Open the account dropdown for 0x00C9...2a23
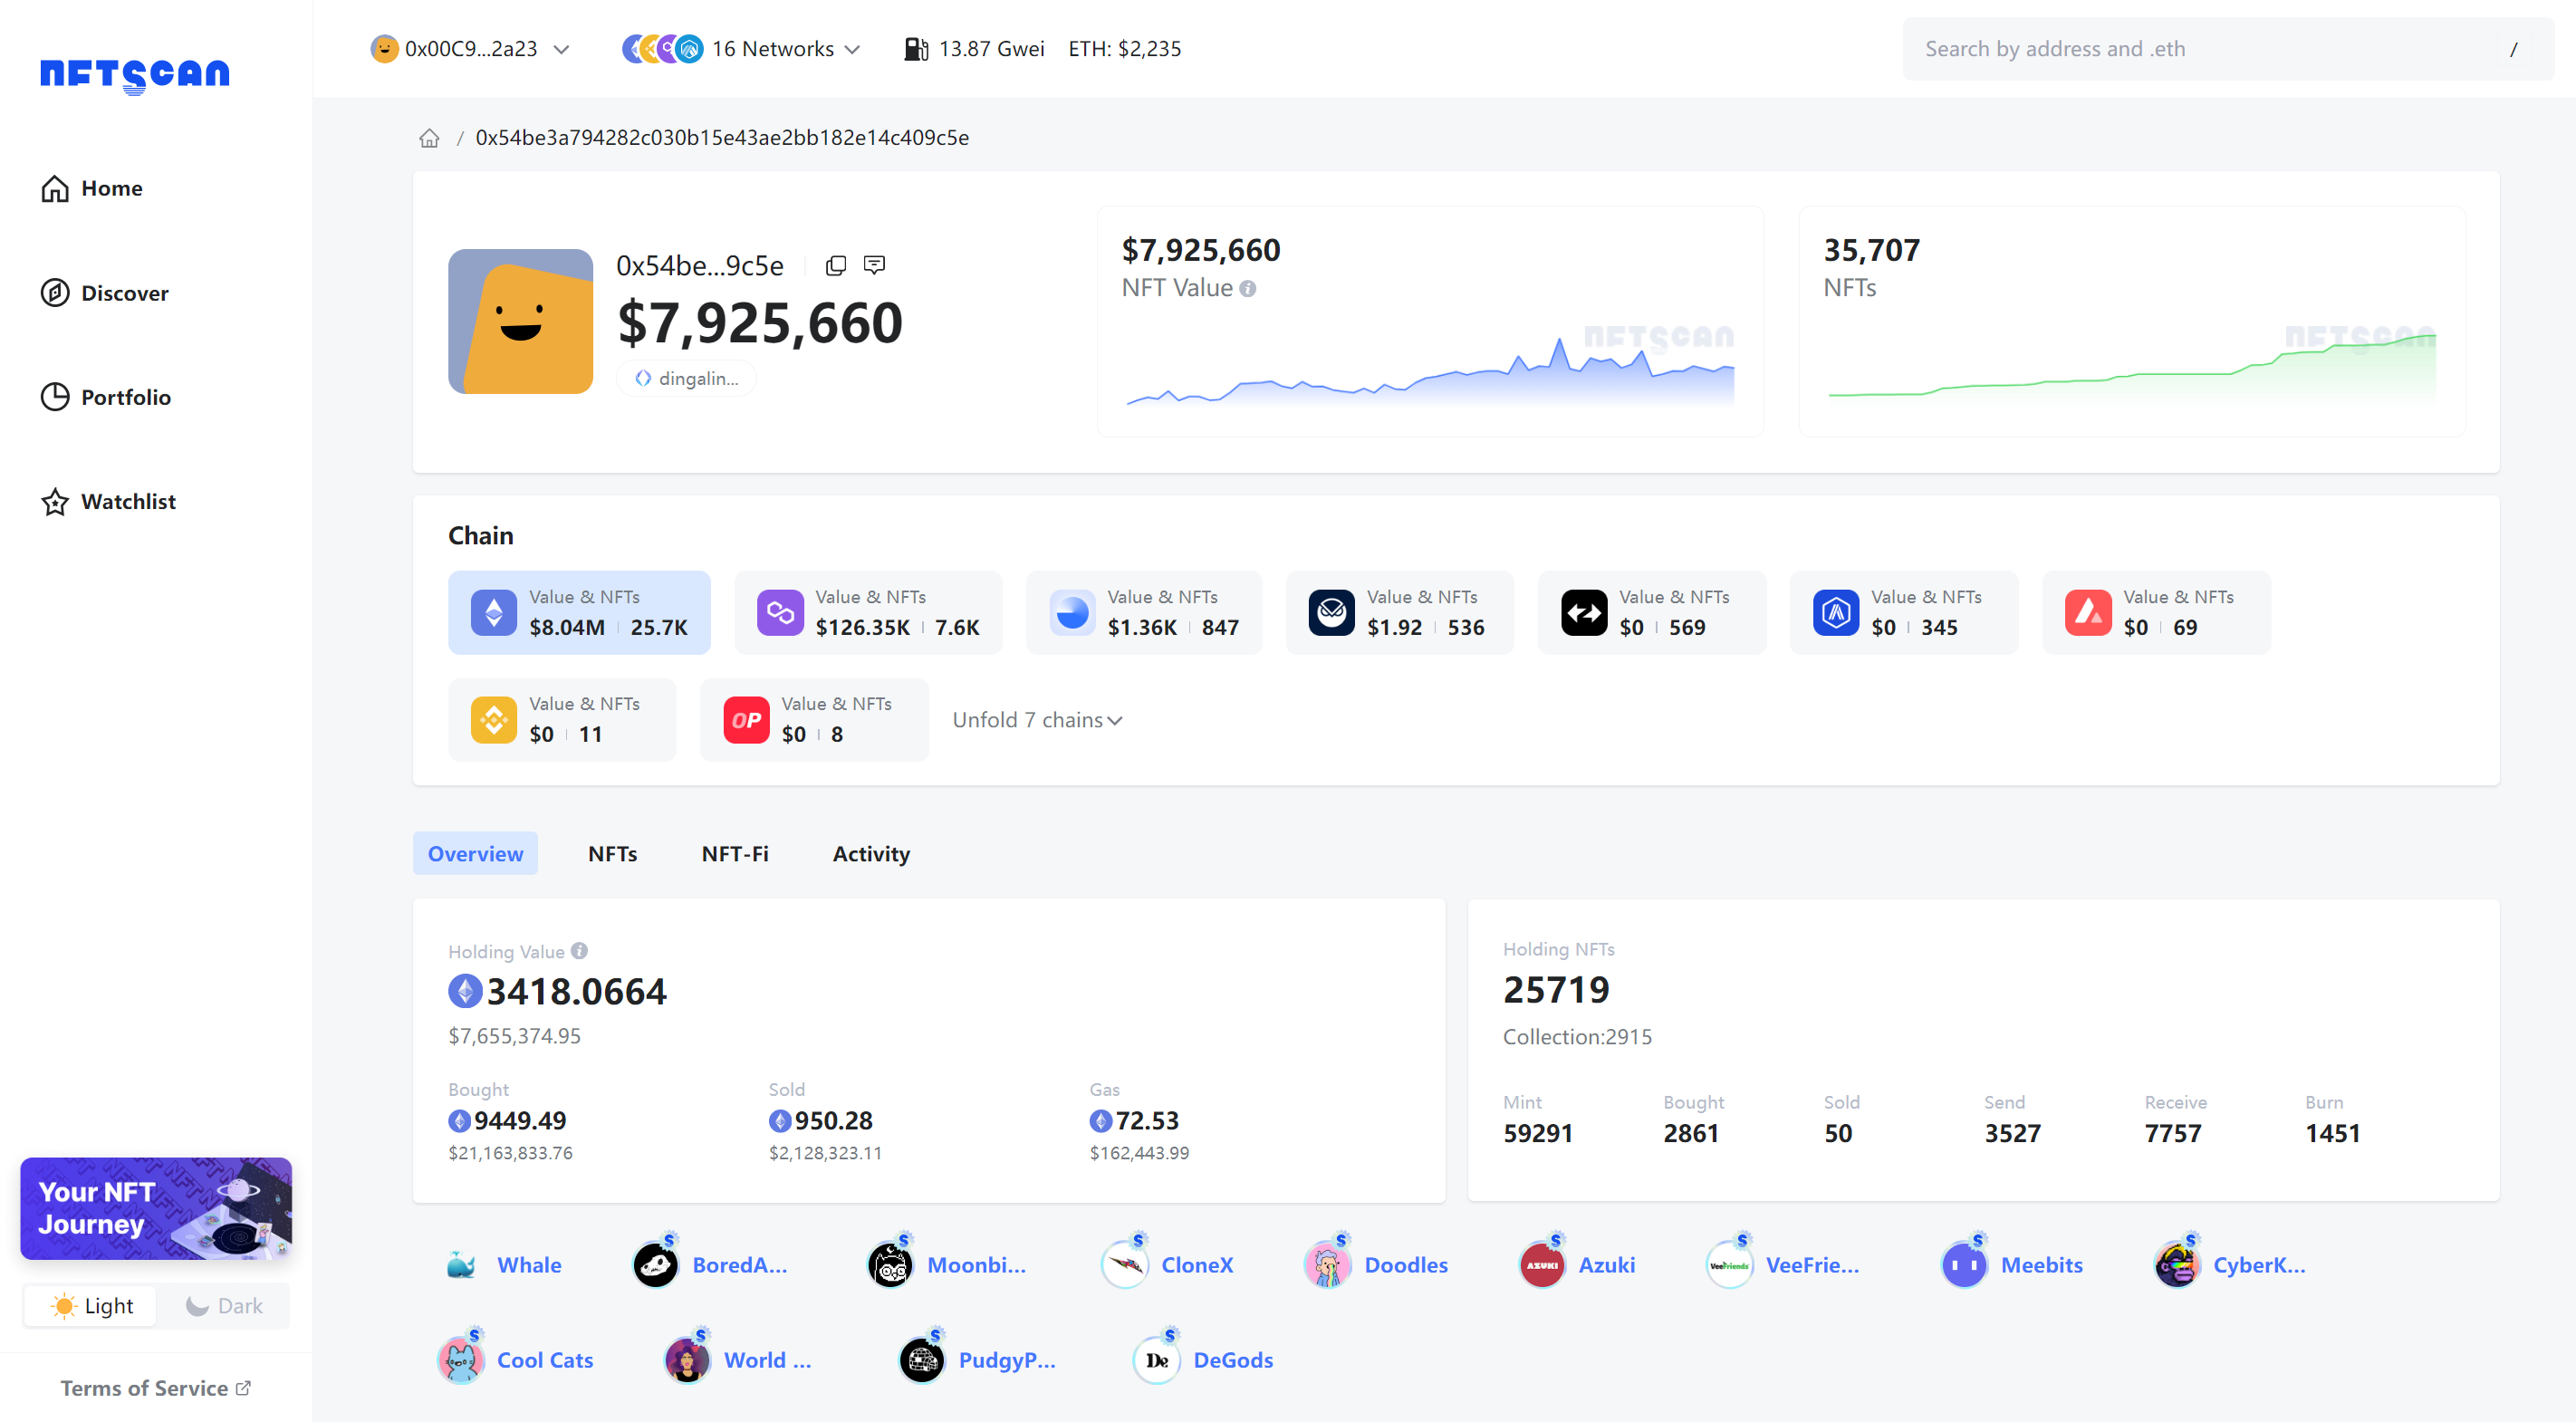The image size is (2576, 1422). [470, 48]
